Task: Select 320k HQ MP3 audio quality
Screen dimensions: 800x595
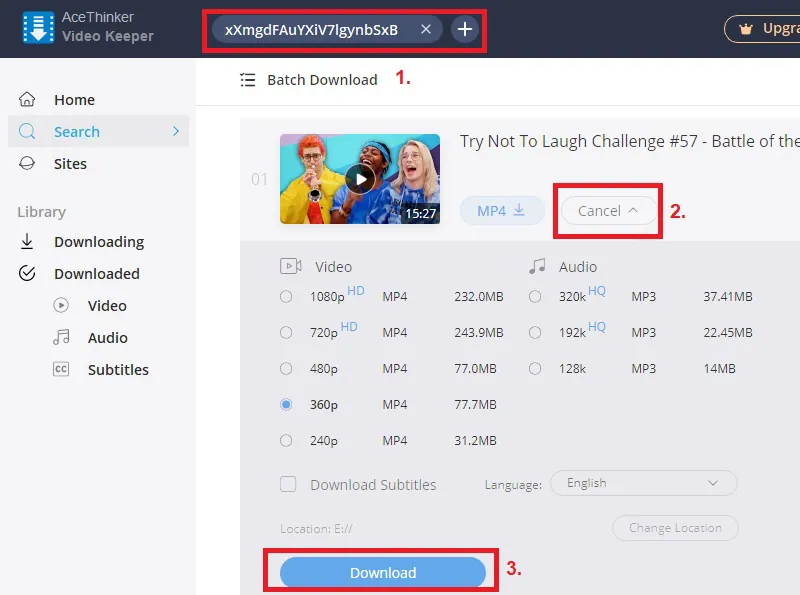Action: [x=535, y=296]
